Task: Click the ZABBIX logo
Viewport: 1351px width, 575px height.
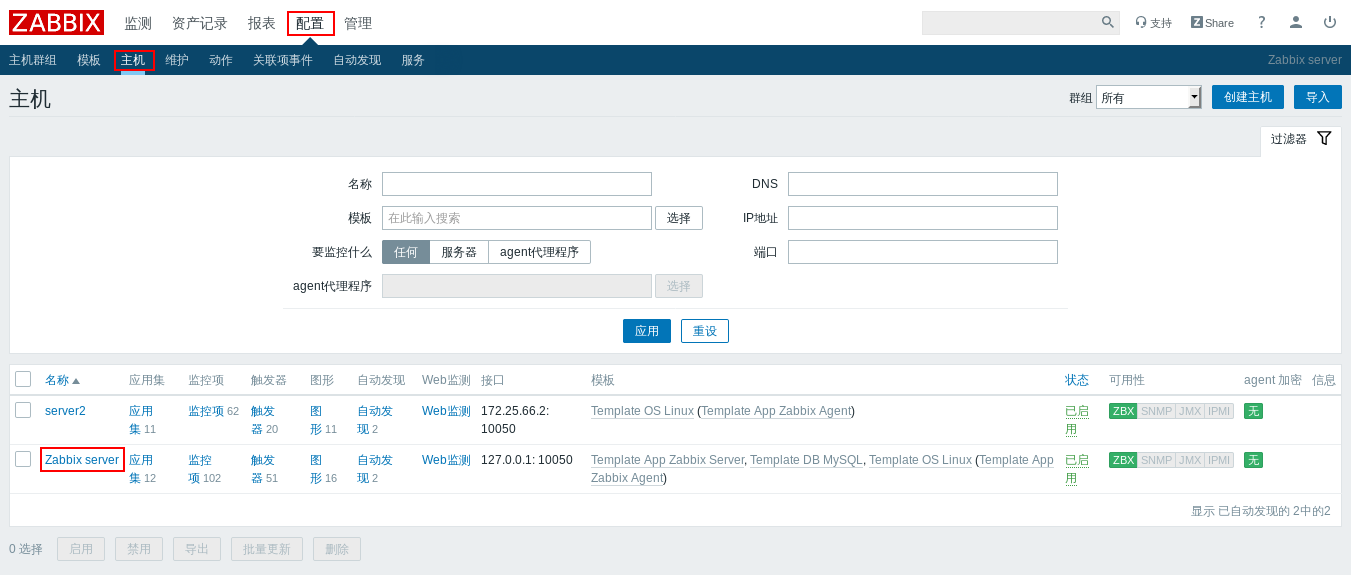Action: coord(56,23)
